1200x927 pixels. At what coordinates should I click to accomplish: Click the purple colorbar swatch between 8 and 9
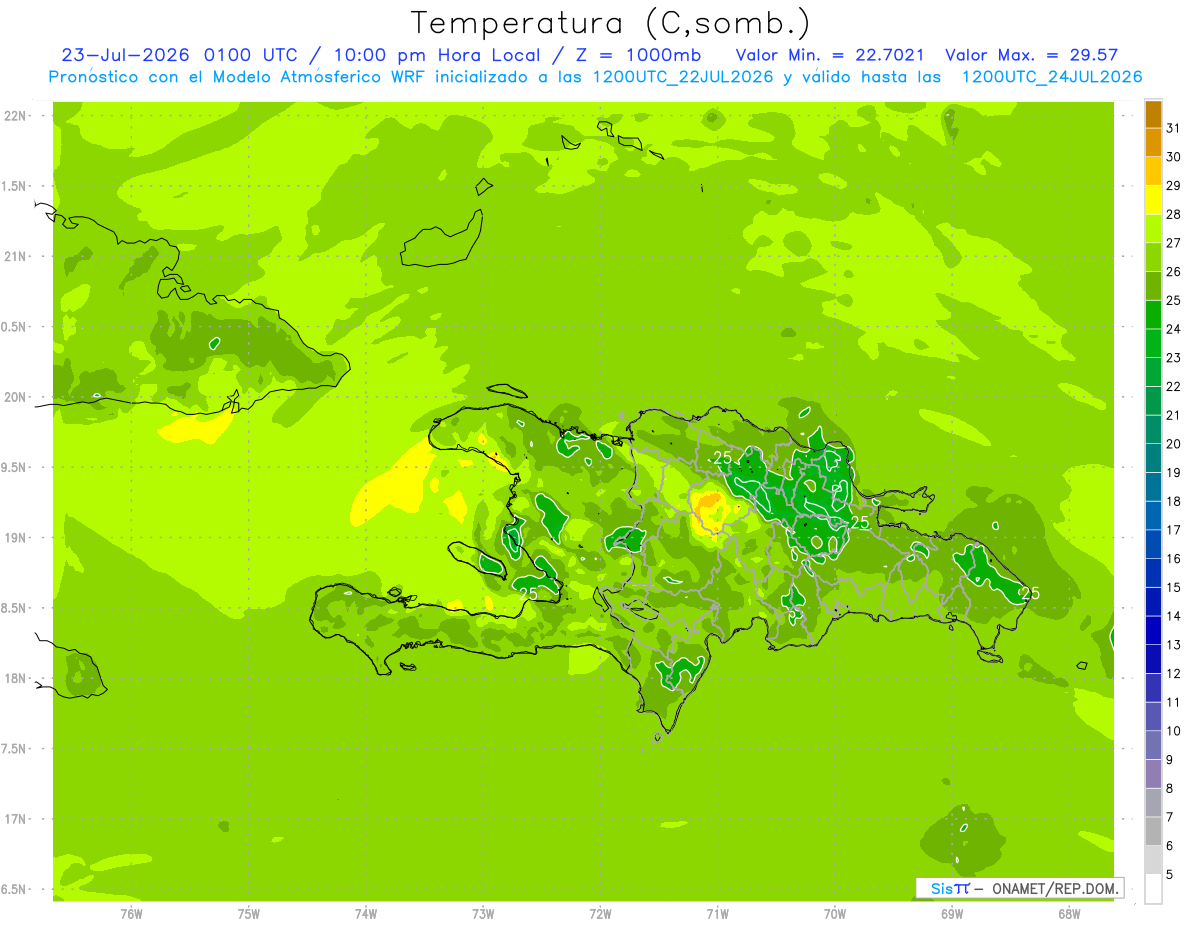(1153, 774)
